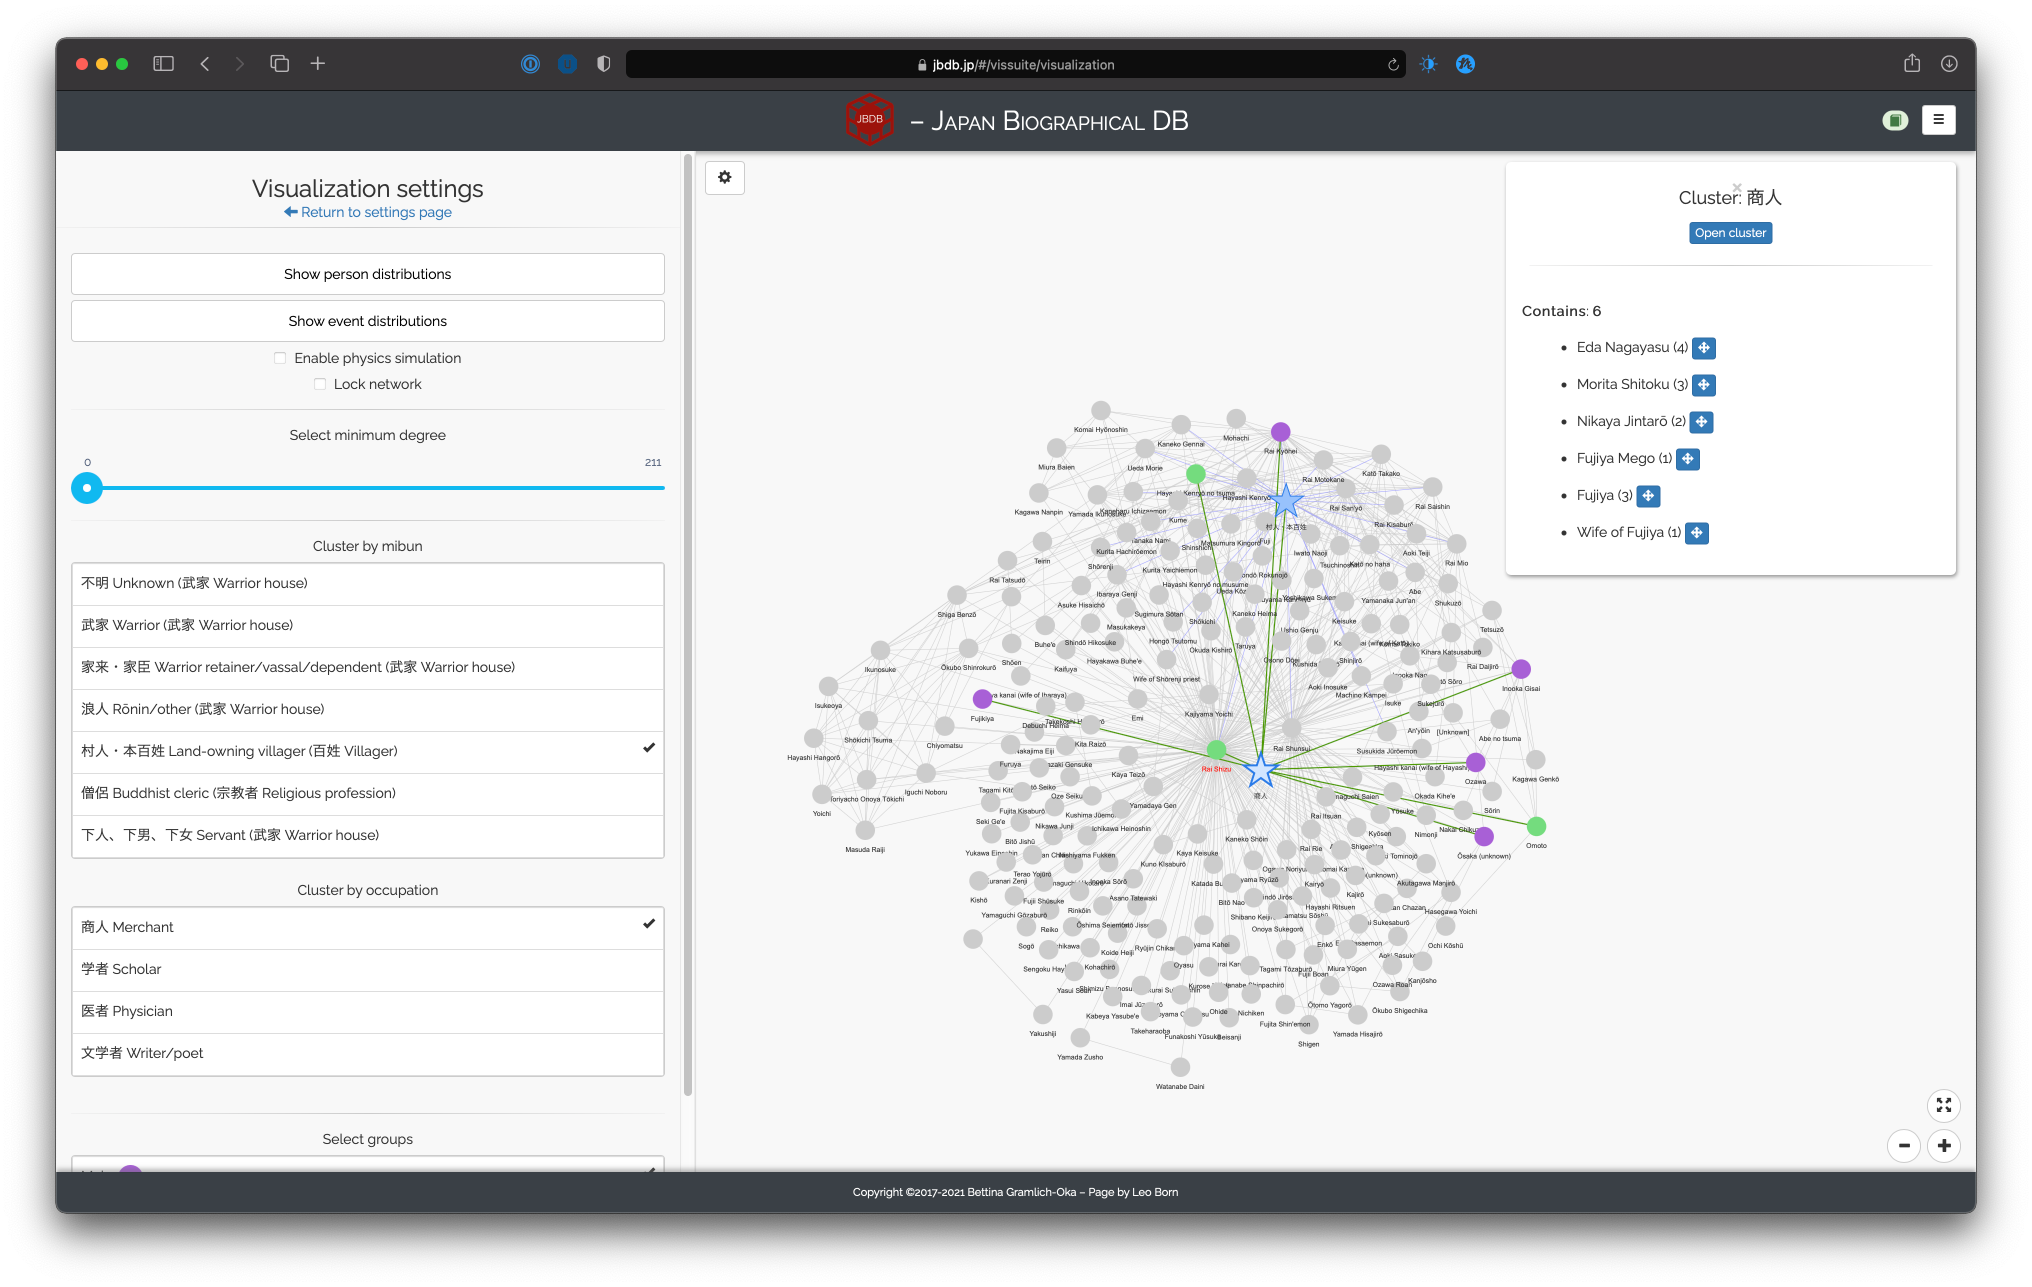Focus node icon next to Morita Shitoku
The image size is (2032, 1287).
click(x=1704, y=385)
